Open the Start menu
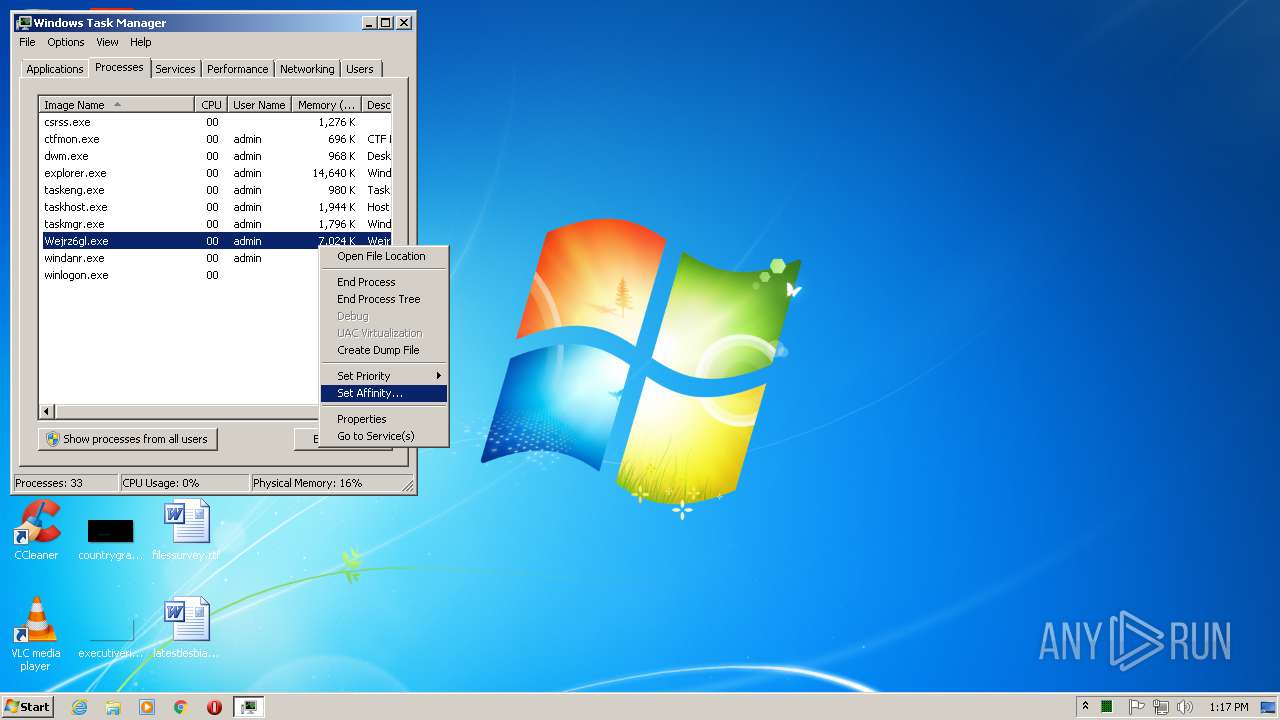This screenshot has height=720, width=1280. [27, 707]
